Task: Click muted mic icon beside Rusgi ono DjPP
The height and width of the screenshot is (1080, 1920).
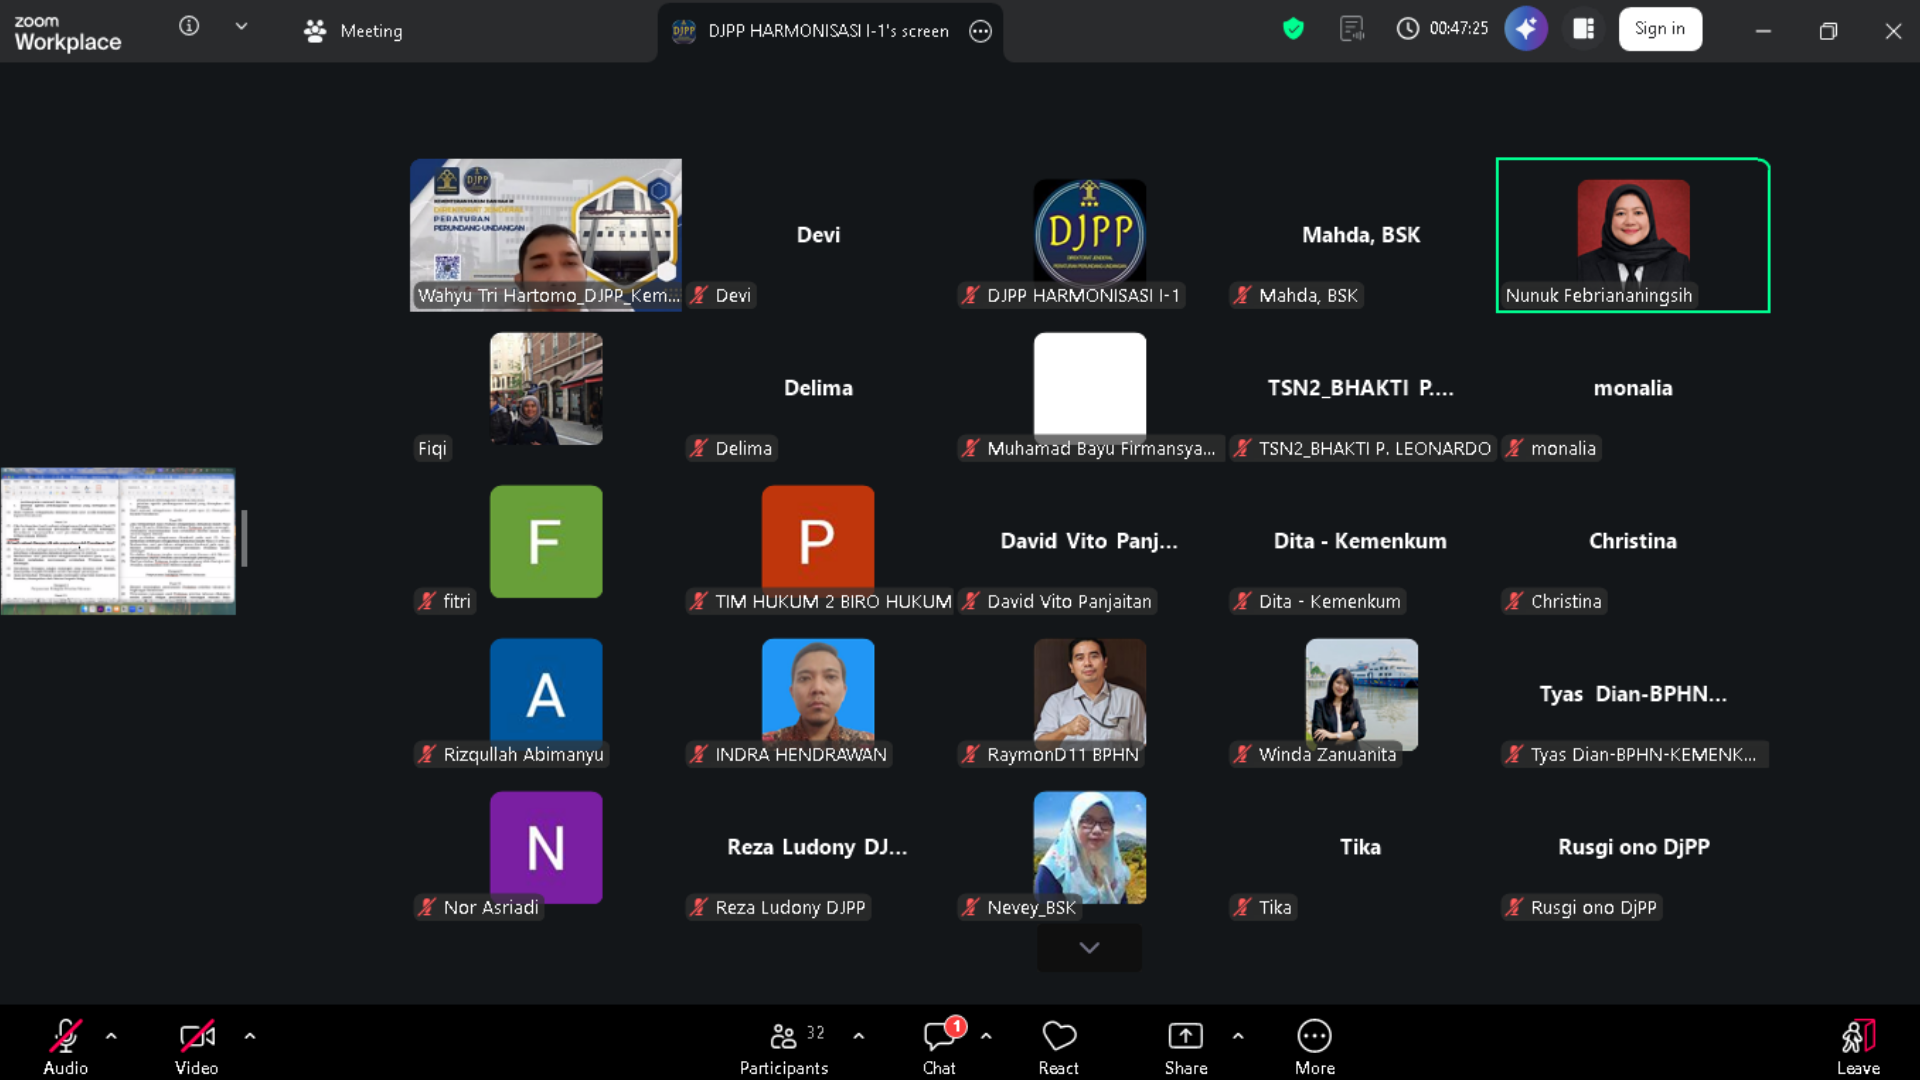Action: pyautogui.click(x=1514, y=907)
